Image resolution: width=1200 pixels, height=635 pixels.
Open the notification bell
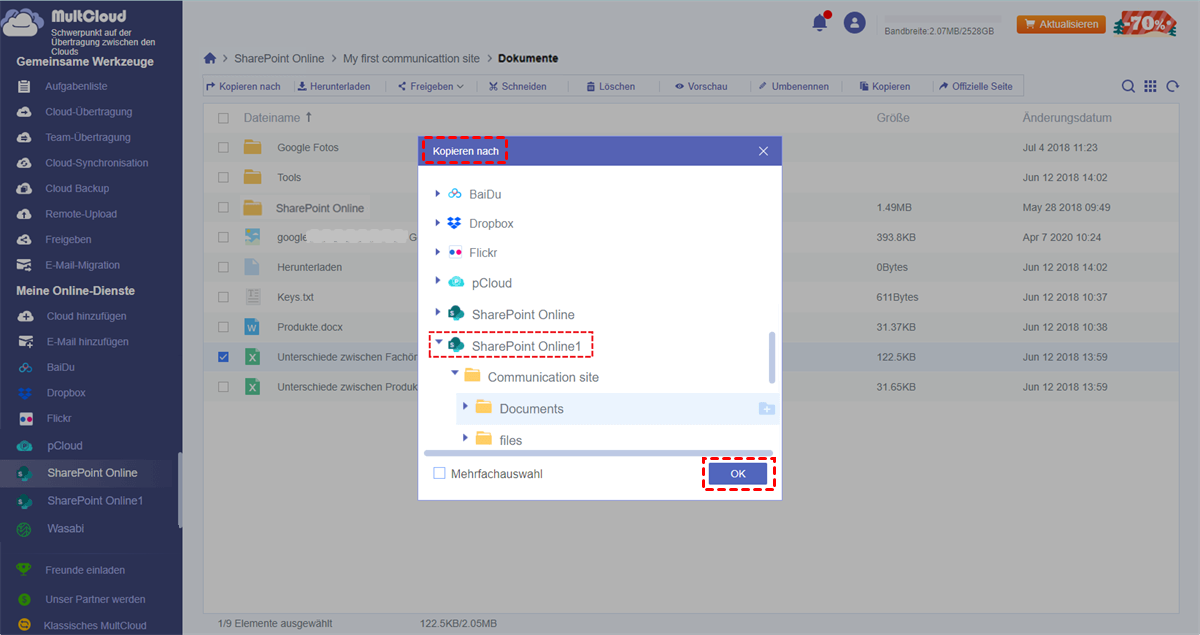coord(820,22)
